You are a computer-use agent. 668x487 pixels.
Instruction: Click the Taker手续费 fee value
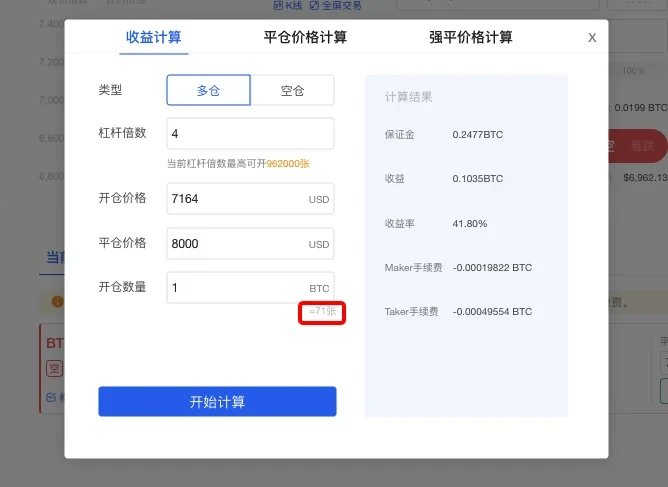point(492,312)
